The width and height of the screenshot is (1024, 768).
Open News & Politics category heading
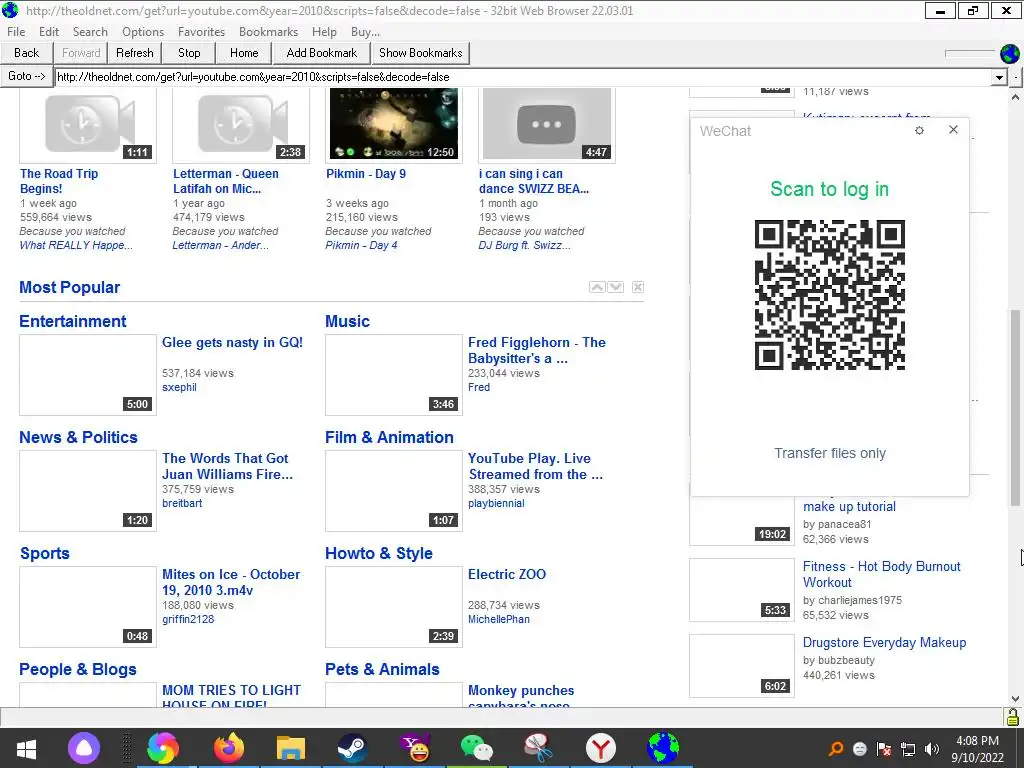tap(78, 438)
